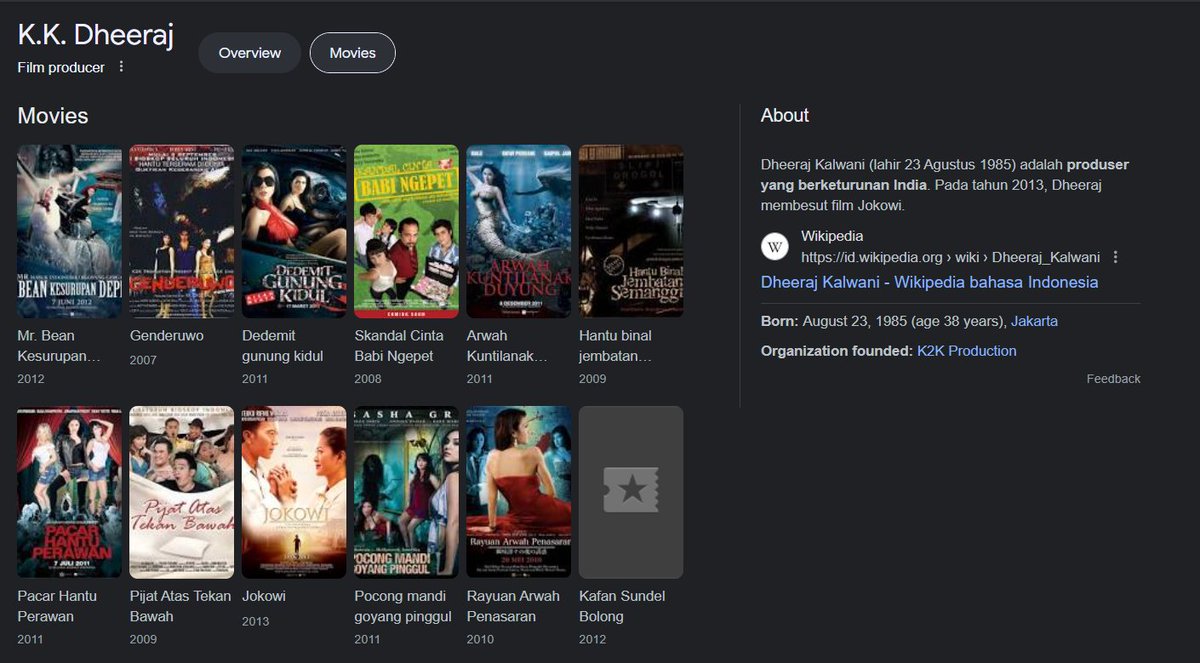Click the Jokowi title text
Viewport: 1200px width, 663px height.
click(x=264, y=596)
